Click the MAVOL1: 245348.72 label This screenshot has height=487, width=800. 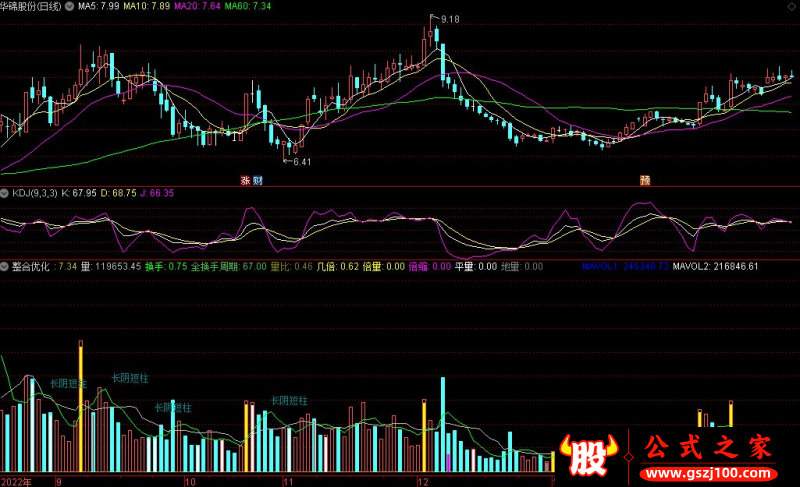625,266
